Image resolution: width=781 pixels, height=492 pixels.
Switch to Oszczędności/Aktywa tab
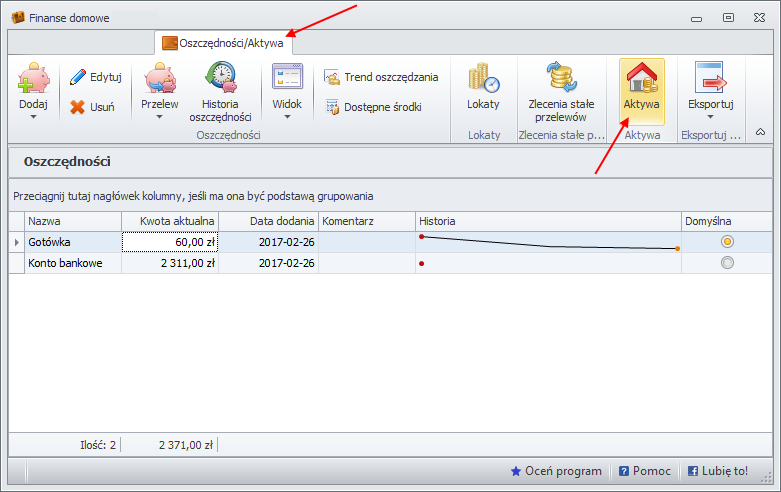[x=224, y=43]
